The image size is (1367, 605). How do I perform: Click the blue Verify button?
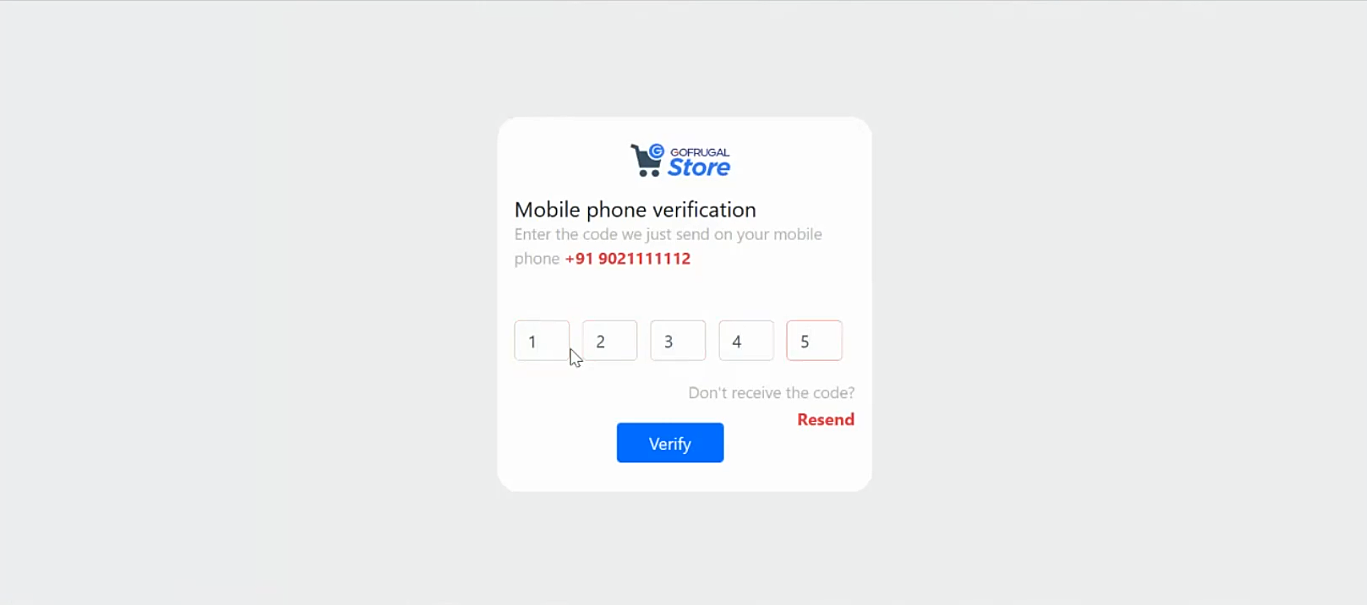coord(670,443)
